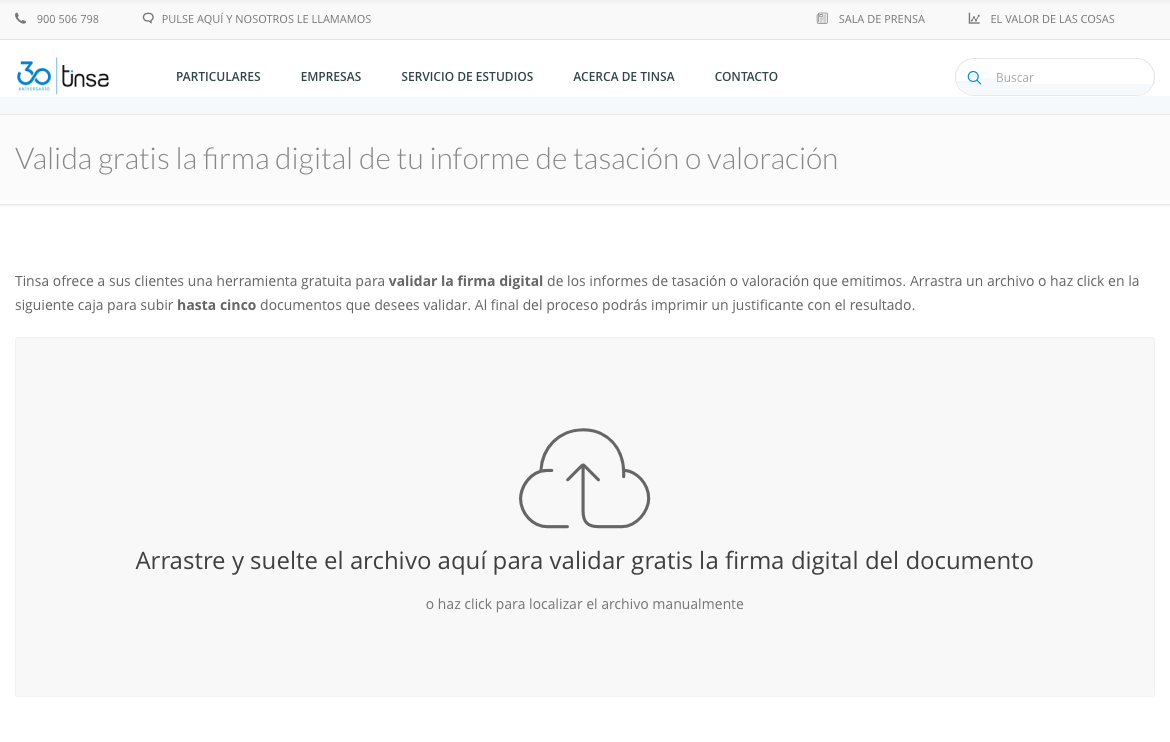This screenshot has height=742, width=1170.
Task: Click the speech bubble callback icon
Action: [x=148, y=19]
